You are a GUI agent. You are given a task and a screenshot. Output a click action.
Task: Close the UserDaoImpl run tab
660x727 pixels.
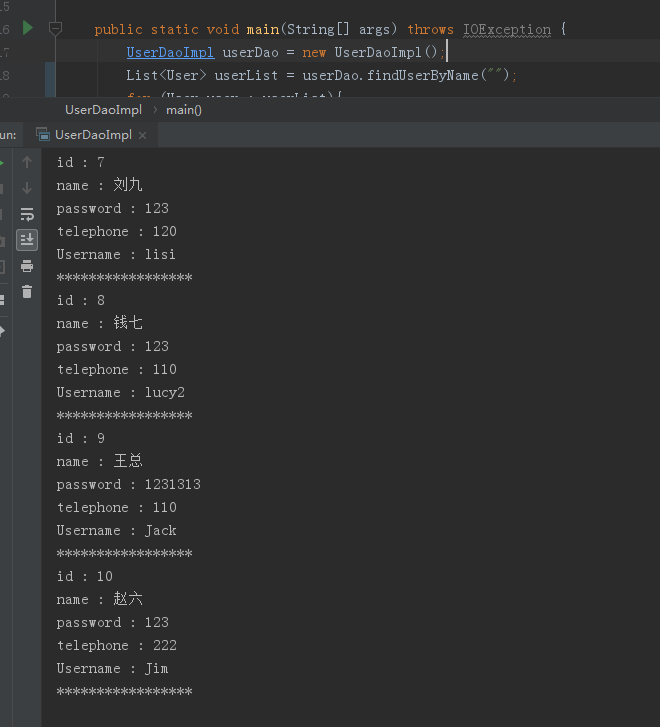click(143, 136)
